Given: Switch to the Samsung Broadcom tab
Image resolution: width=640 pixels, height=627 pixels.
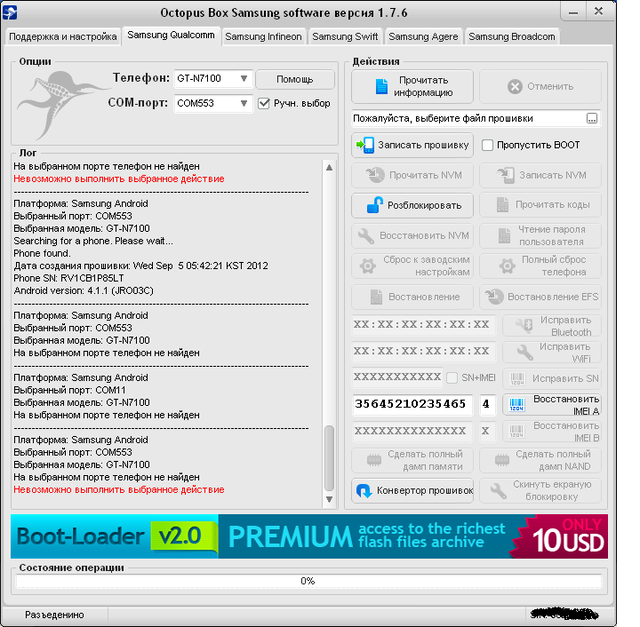Looking at the screenshot, I should [x=512, y=37].
